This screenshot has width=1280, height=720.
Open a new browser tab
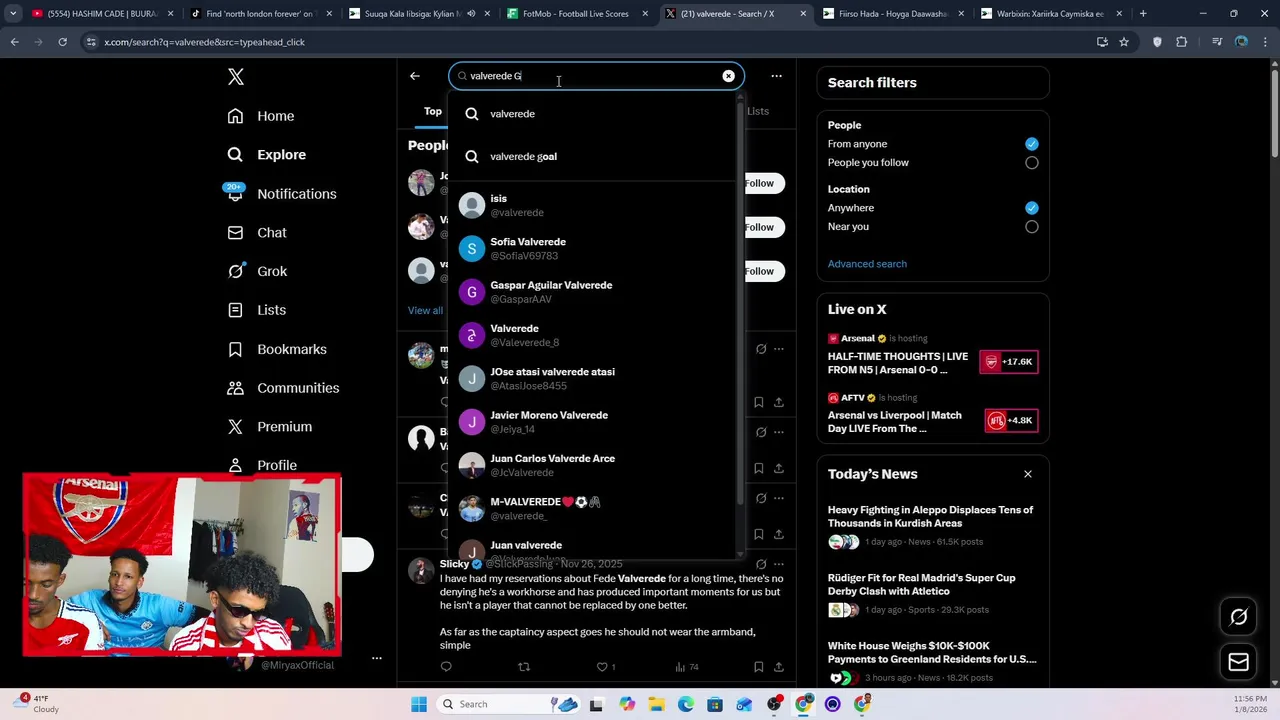coord(1142,14)
